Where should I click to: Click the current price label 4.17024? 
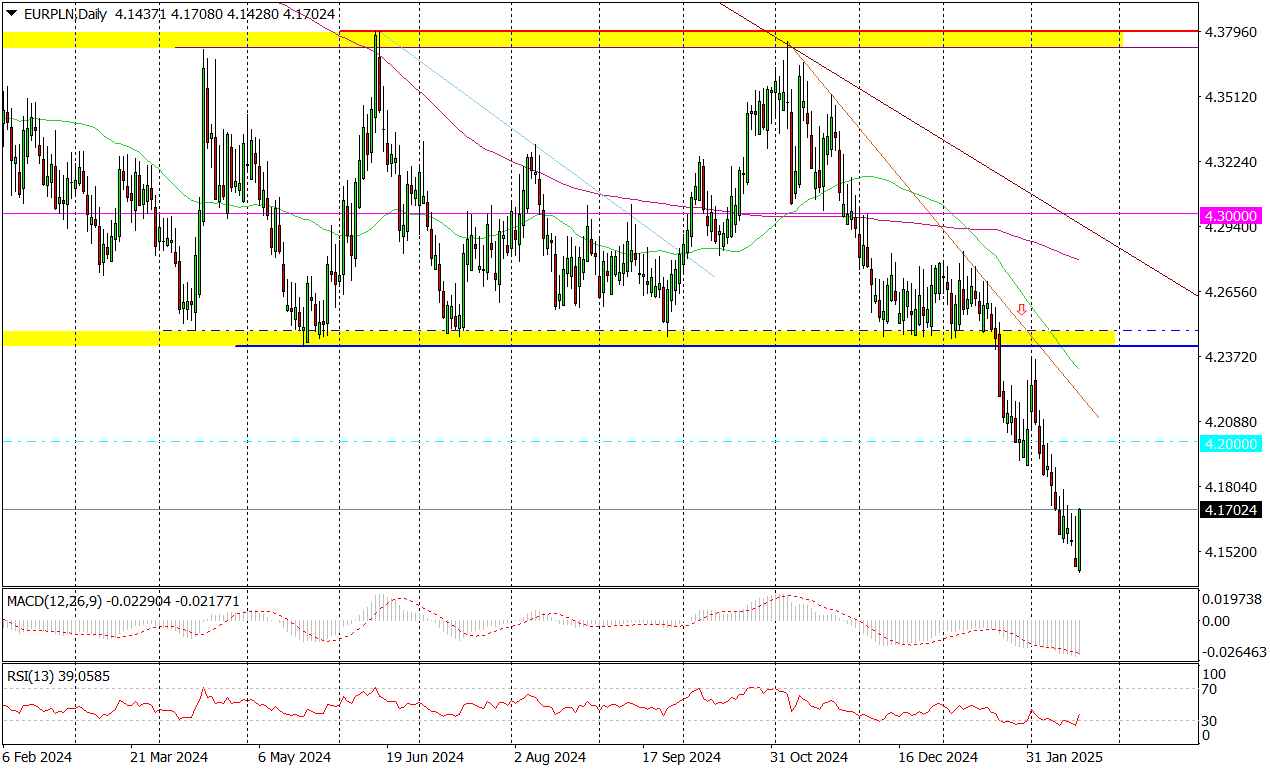pos(1231,510)
